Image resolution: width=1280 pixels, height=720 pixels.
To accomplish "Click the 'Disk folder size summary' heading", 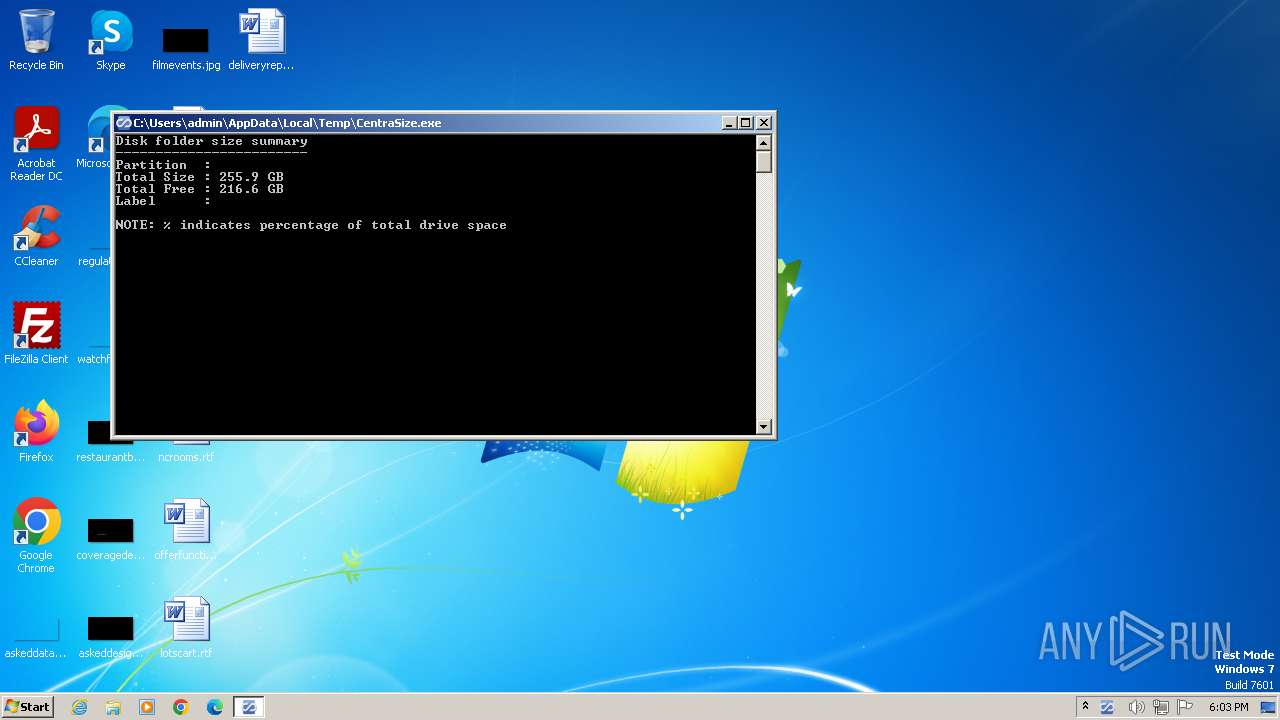I will click(211, 141).
